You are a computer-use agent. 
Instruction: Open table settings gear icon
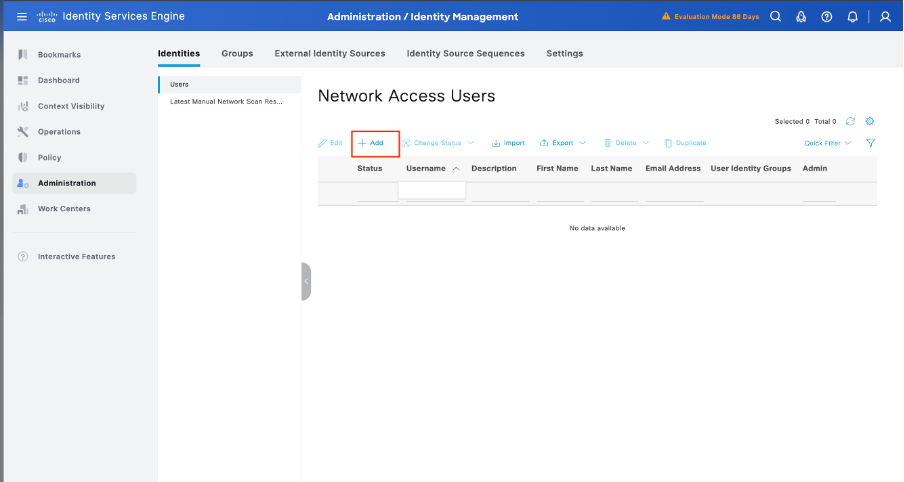pos(869,121)
